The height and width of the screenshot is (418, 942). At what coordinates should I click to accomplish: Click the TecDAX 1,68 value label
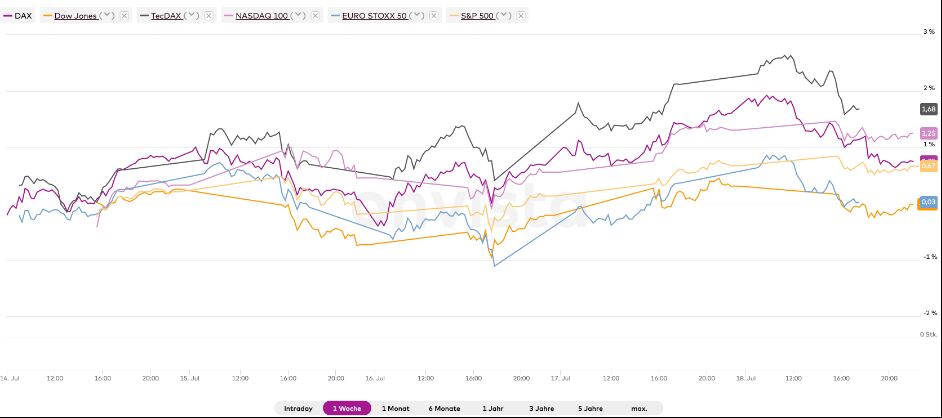[927, 108]
